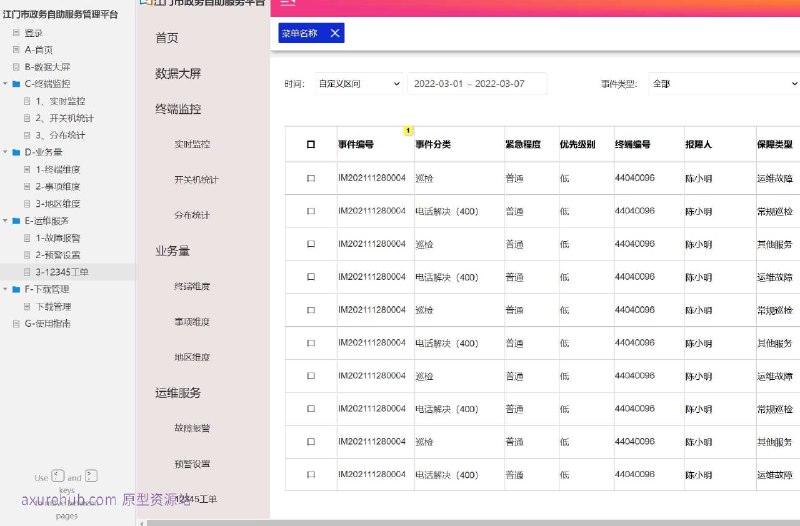Screen dimensions: 800x526
Task: Collapse the D-业务量 tree node arrow
Action: point(5,152)
